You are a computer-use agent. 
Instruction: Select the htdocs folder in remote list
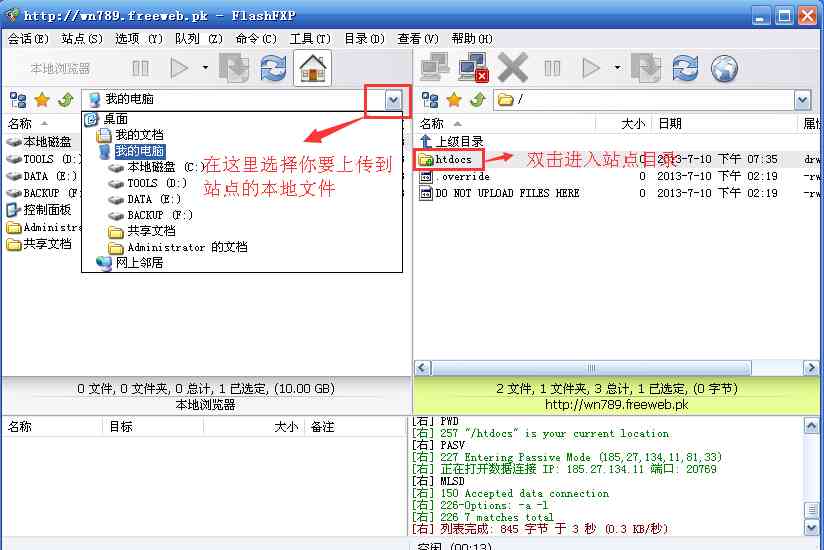[x=453, y=159]
